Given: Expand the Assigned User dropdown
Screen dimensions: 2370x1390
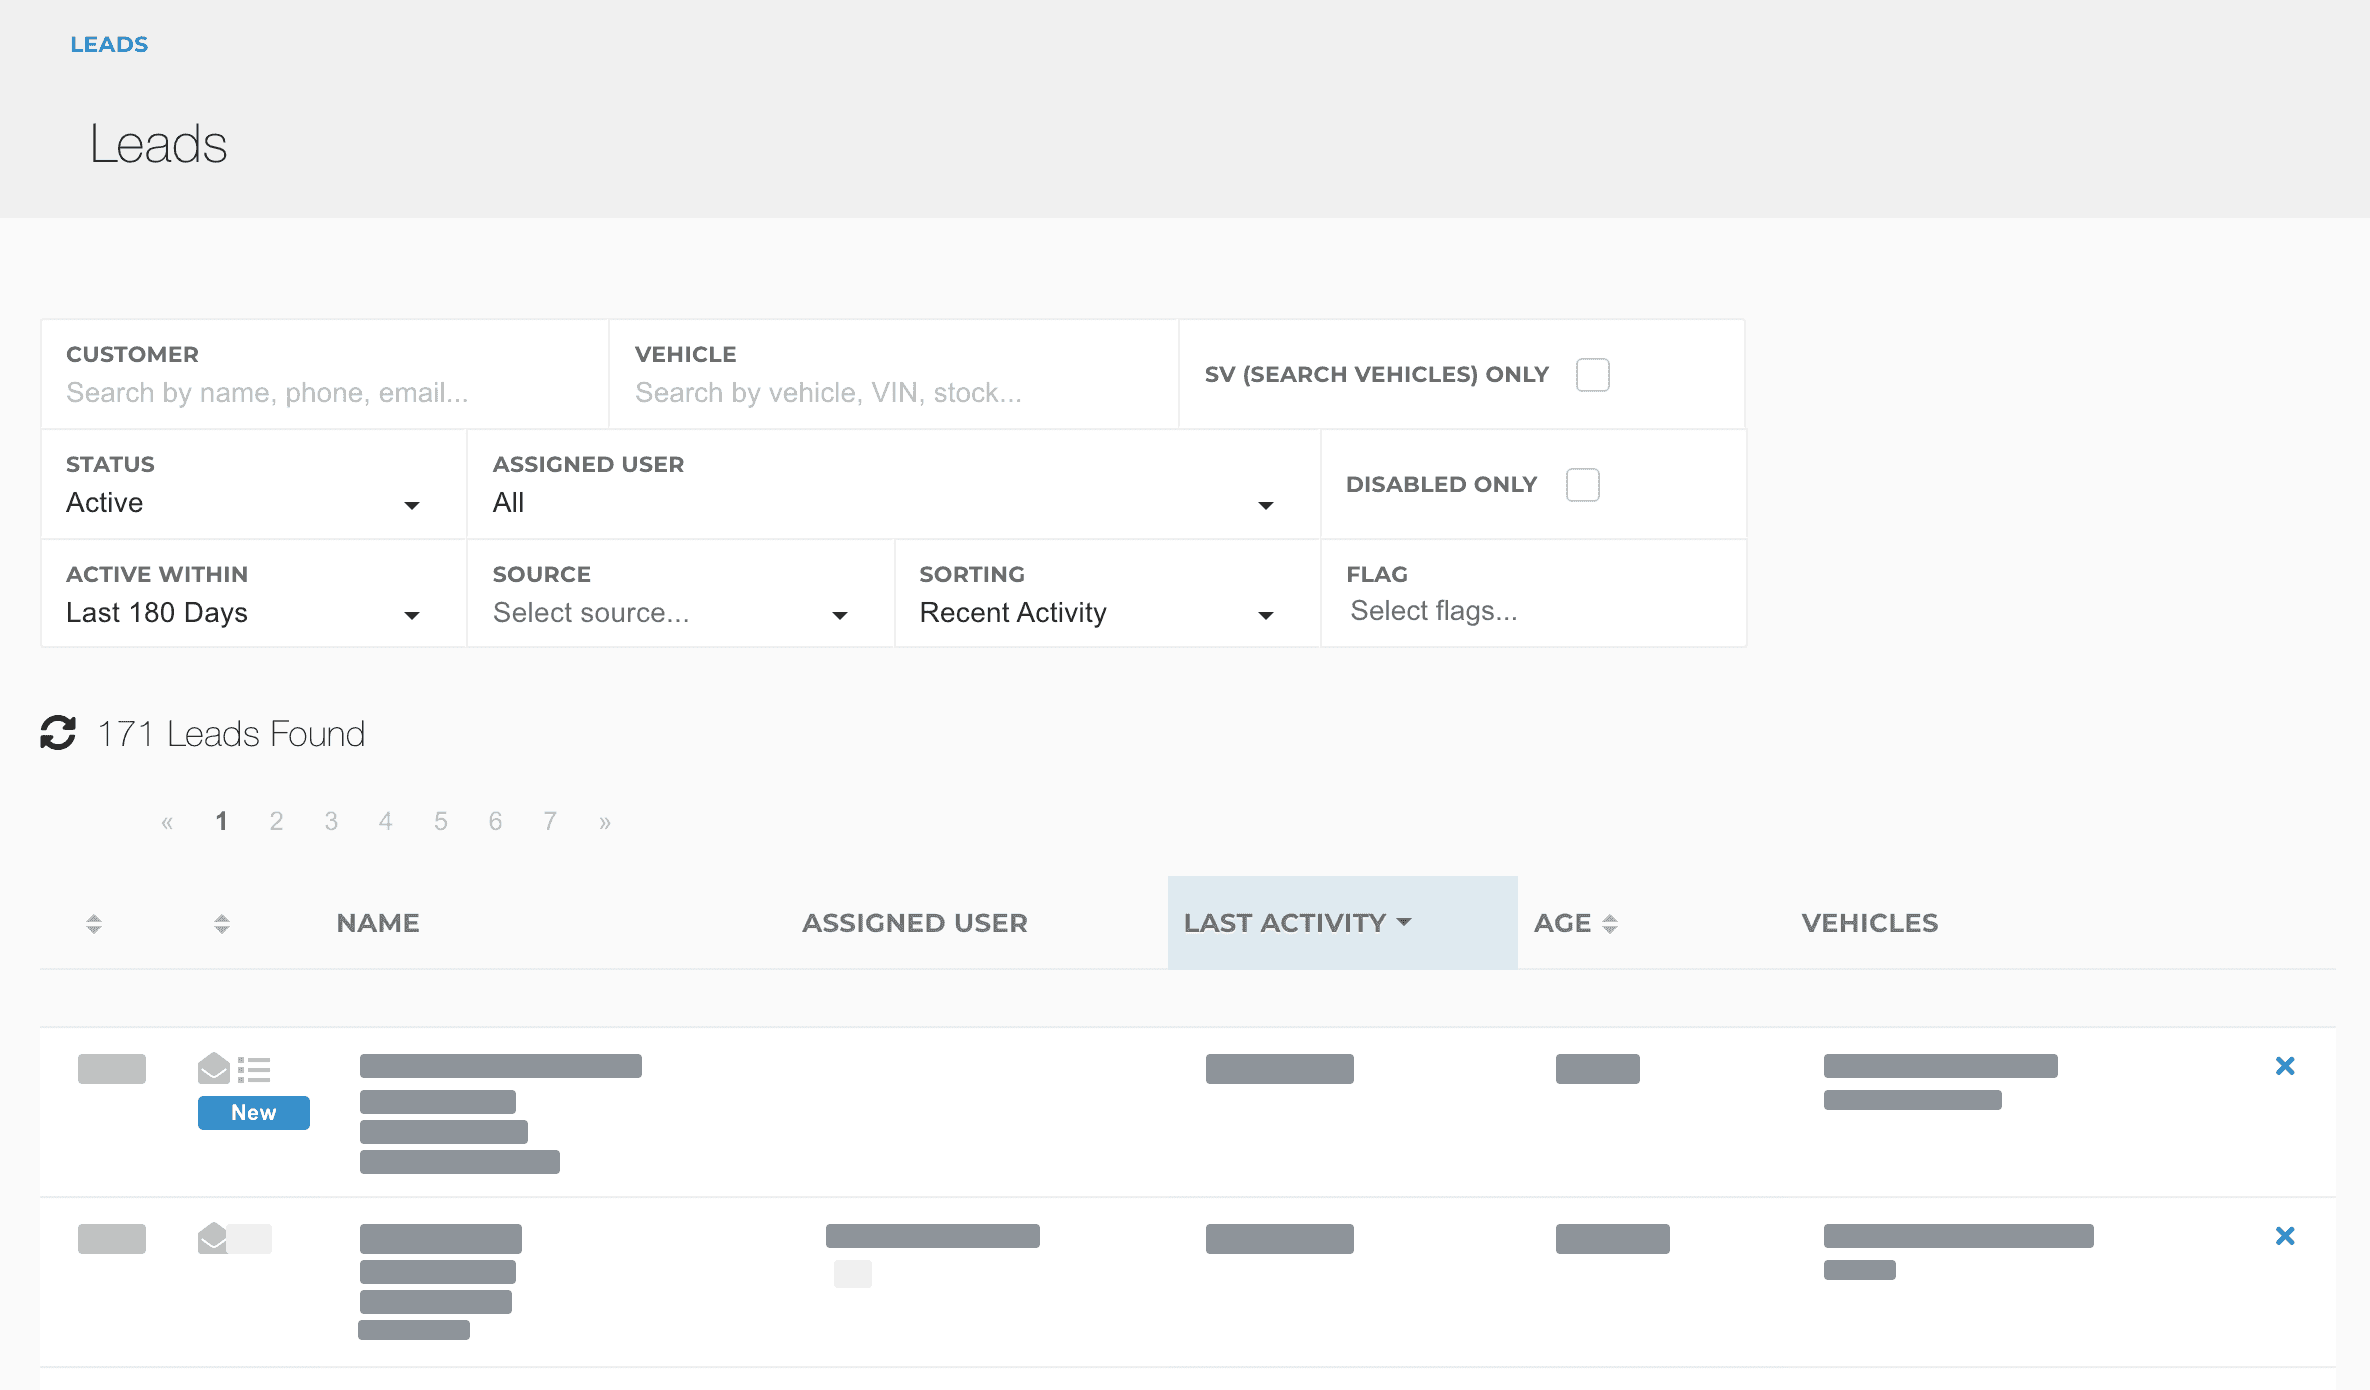Looking at the screenshot, I should [882, 503].
